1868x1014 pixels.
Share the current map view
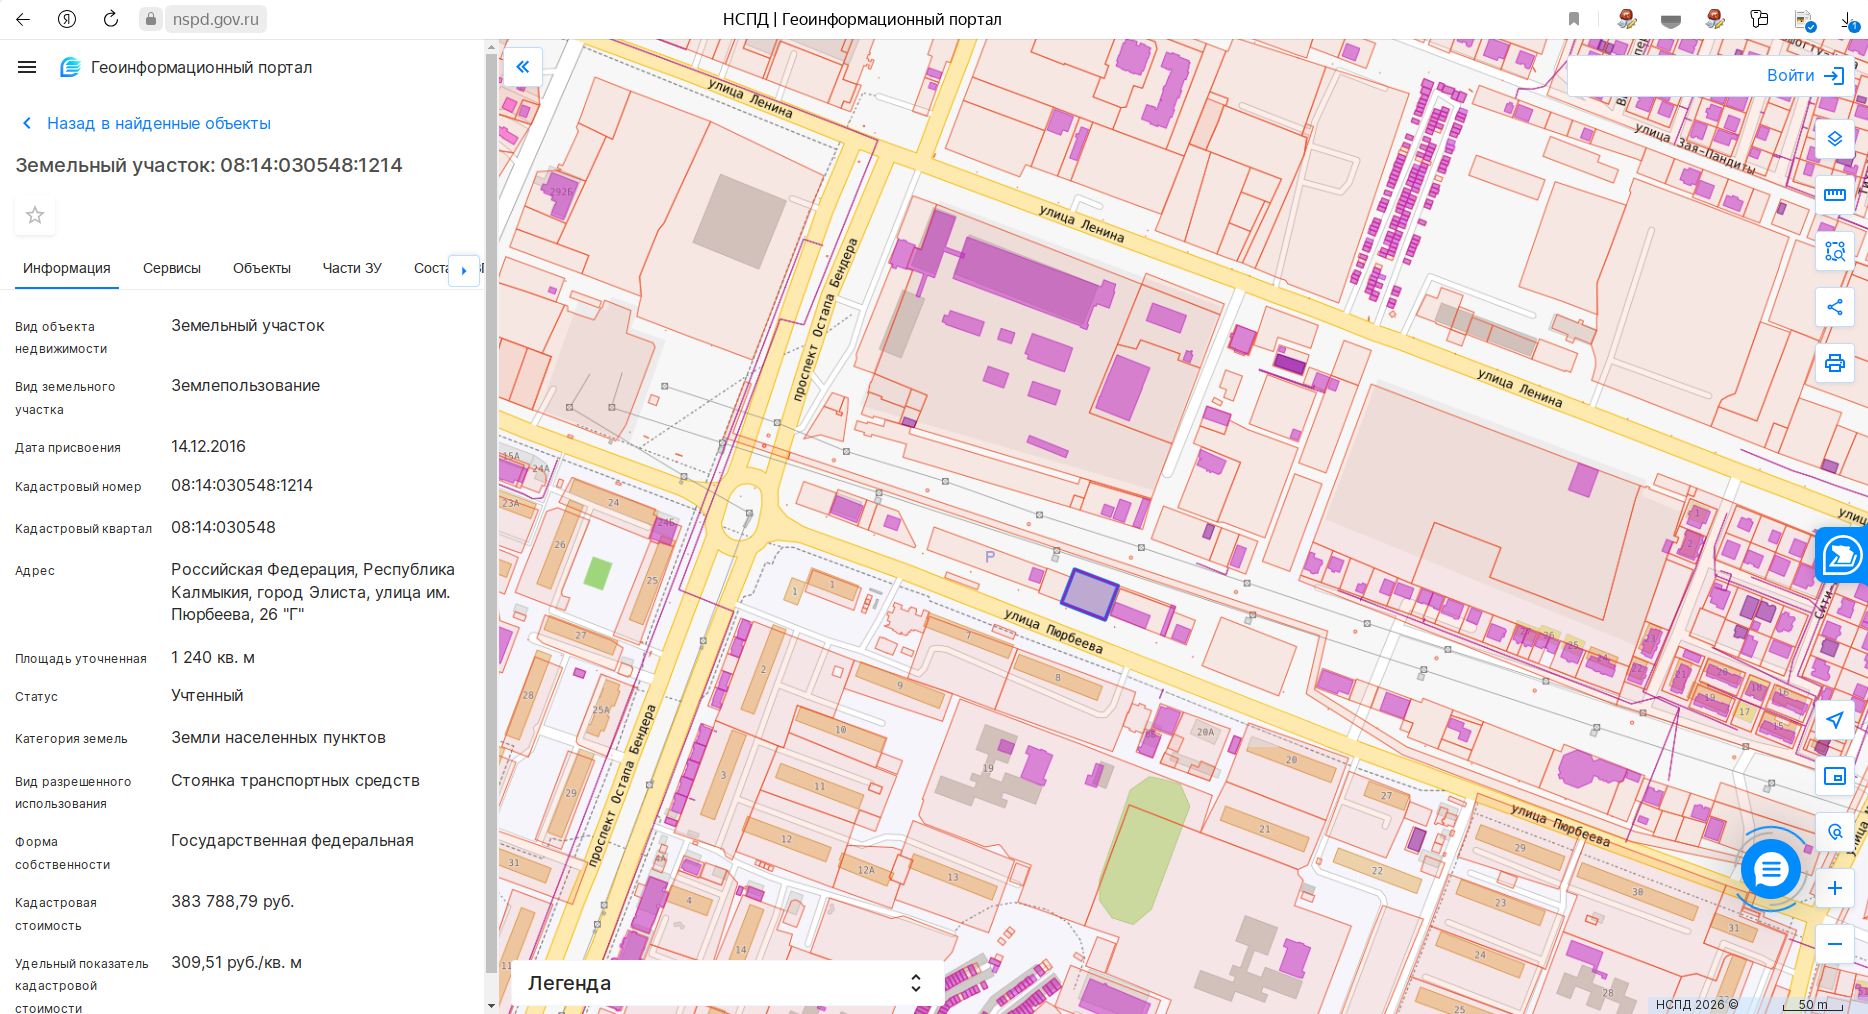click(x=1834, y=307)
